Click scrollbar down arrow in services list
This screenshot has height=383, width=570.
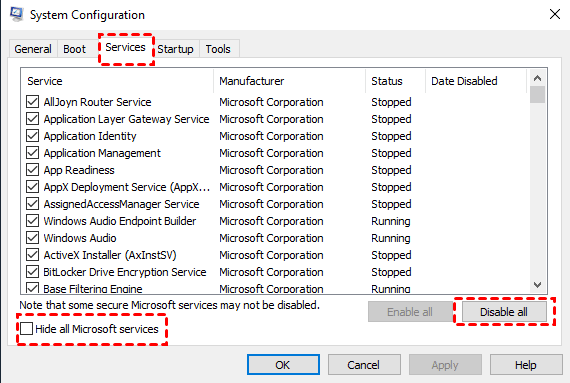coord(537,285)
